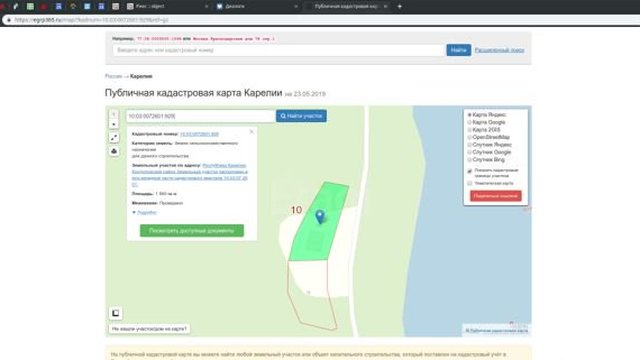The width and height of the screenshot is (640, 360).
Task: Select OpenStreetMap radio option
Action: 469,137
